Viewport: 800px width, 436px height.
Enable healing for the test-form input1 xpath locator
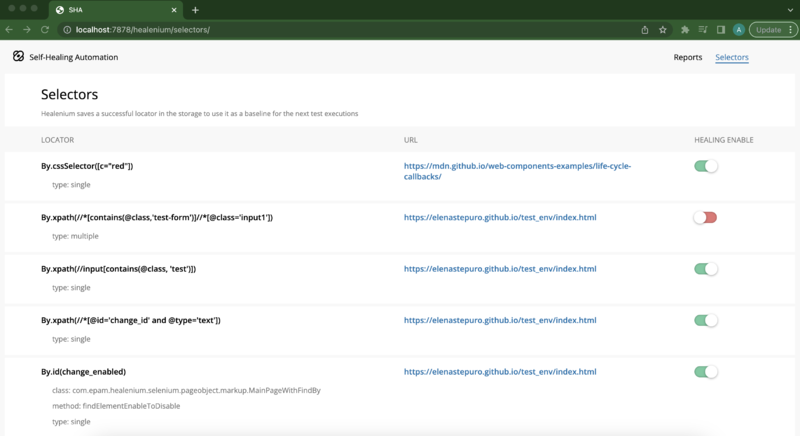pos(706,217)
